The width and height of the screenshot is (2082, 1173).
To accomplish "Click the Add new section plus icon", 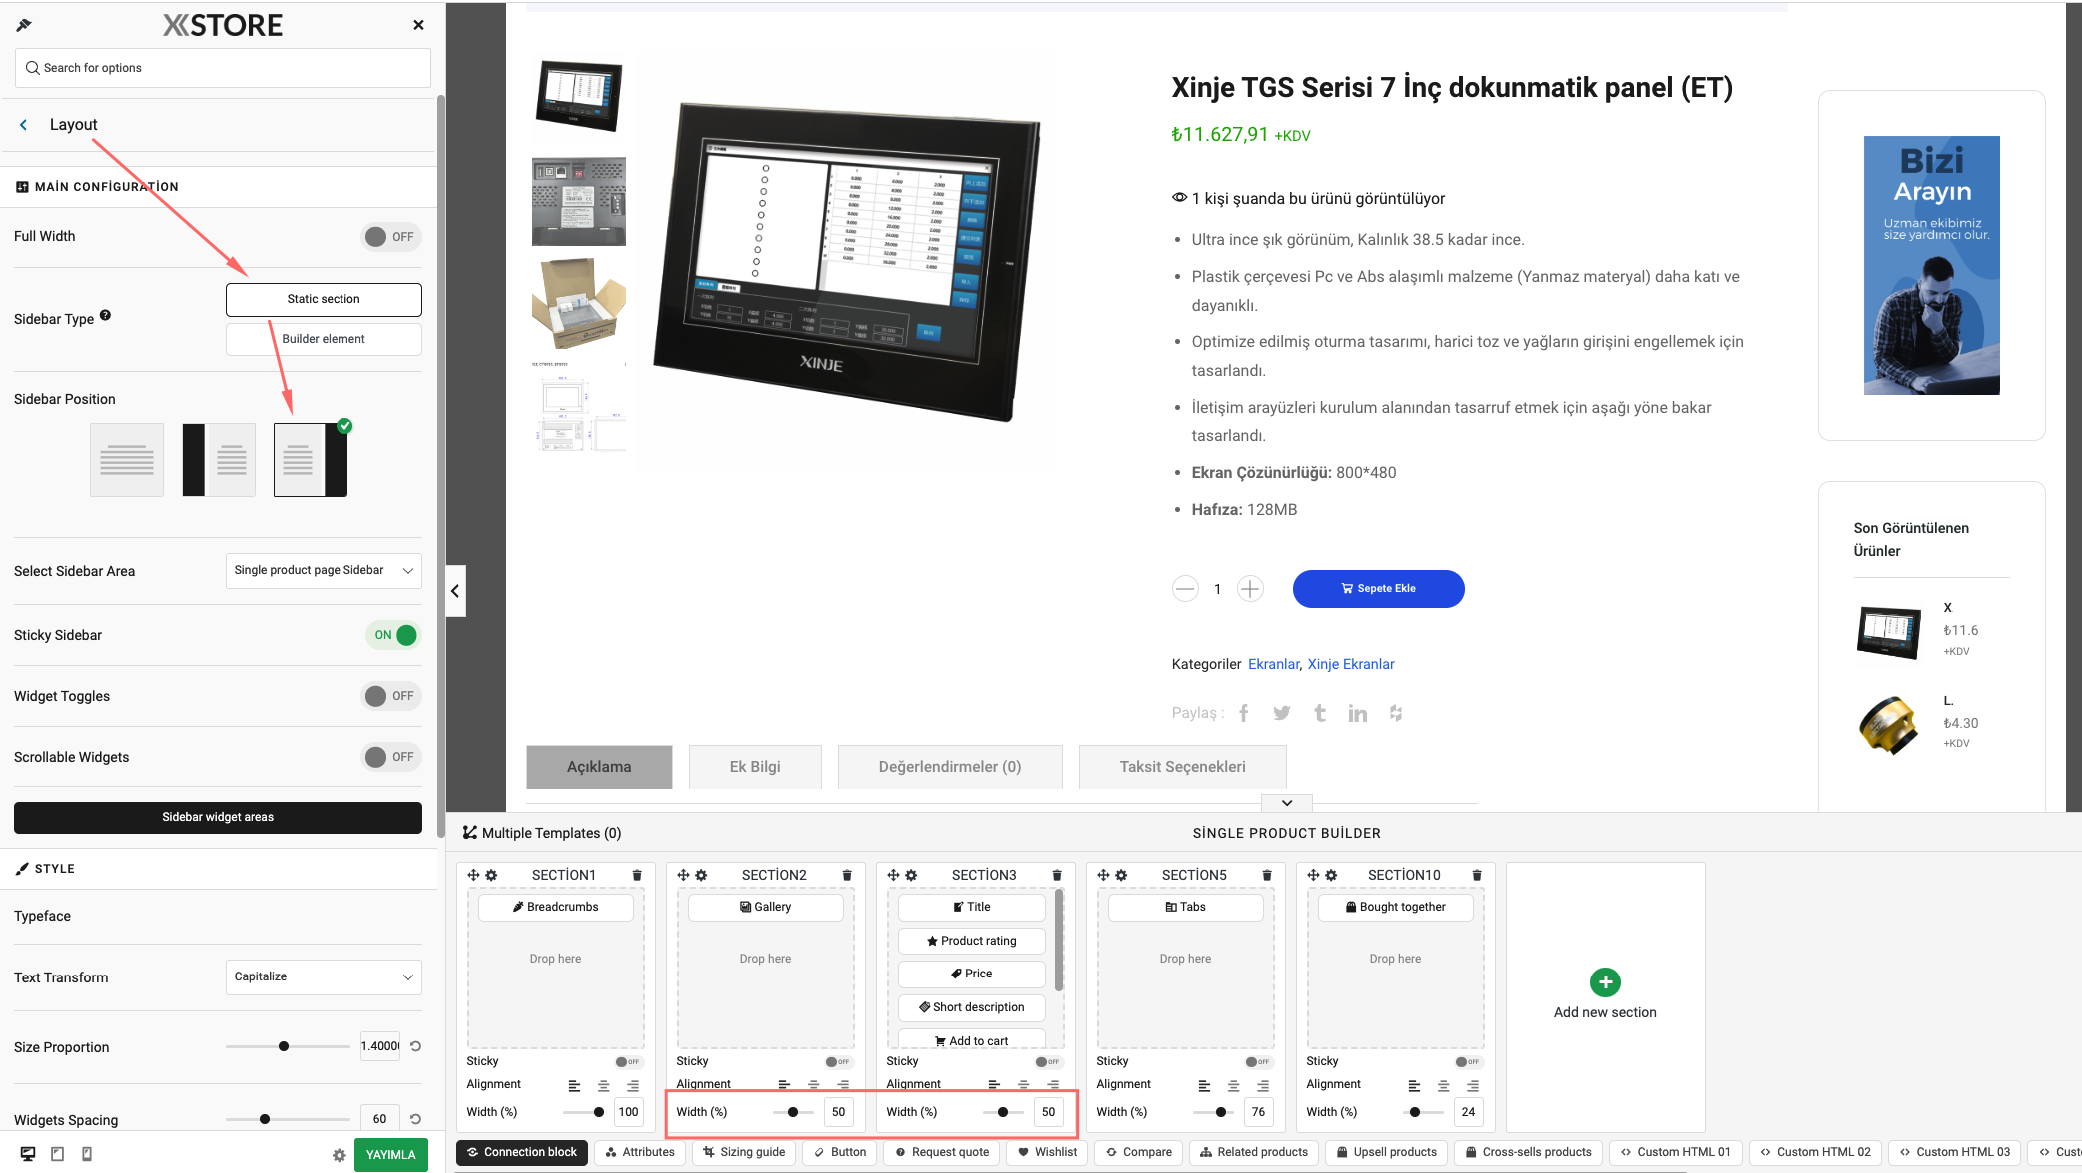I will (x=1604, y=983).
